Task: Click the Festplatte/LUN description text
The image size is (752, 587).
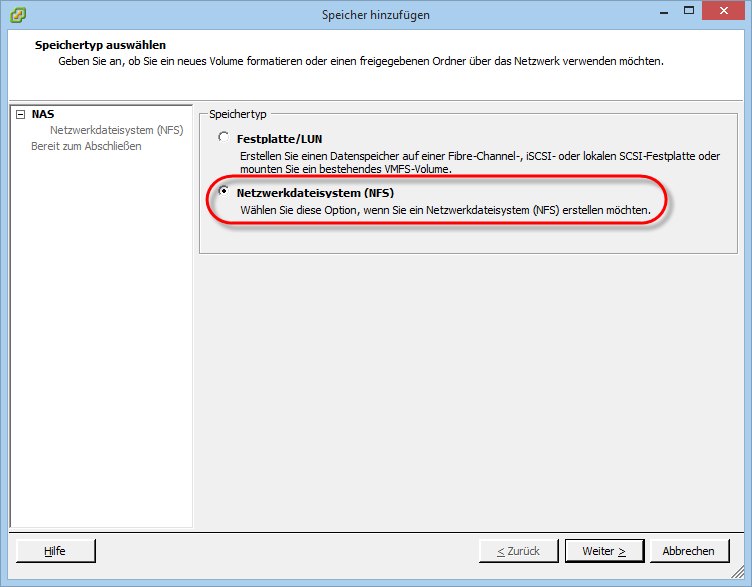Action: (479, 163)
